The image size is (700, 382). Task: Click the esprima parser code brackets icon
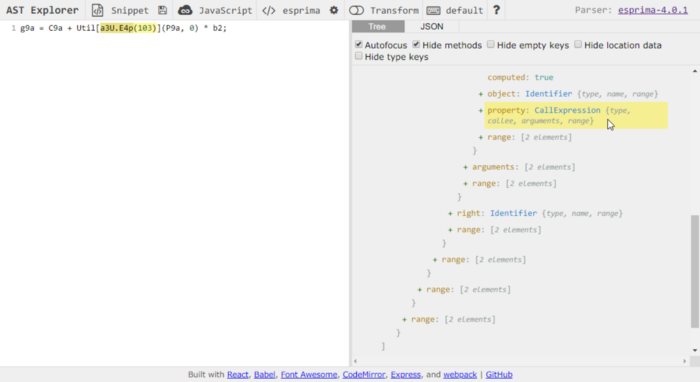click(269, 10)
